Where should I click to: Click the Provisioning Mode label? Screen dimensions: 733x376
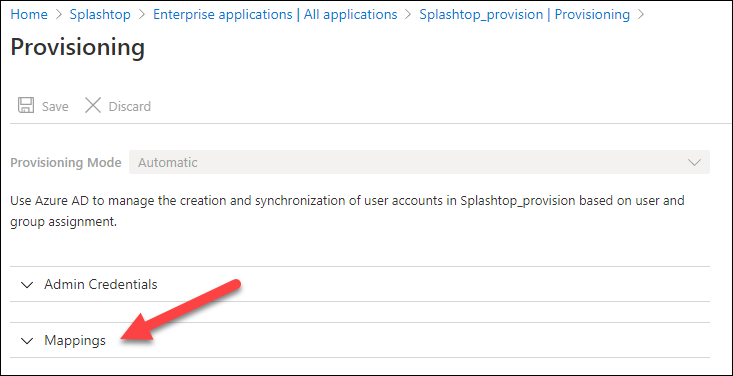pyautogui.click(x=66, y=163)
